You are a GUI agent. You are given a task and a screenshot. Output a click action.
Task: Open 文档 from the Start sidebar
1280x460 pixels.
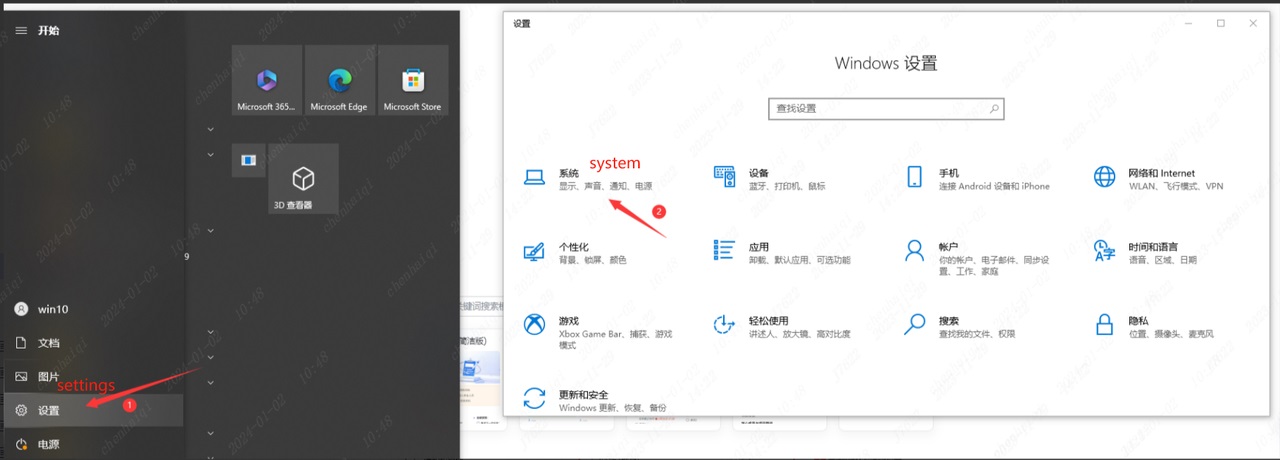[92, 343]
